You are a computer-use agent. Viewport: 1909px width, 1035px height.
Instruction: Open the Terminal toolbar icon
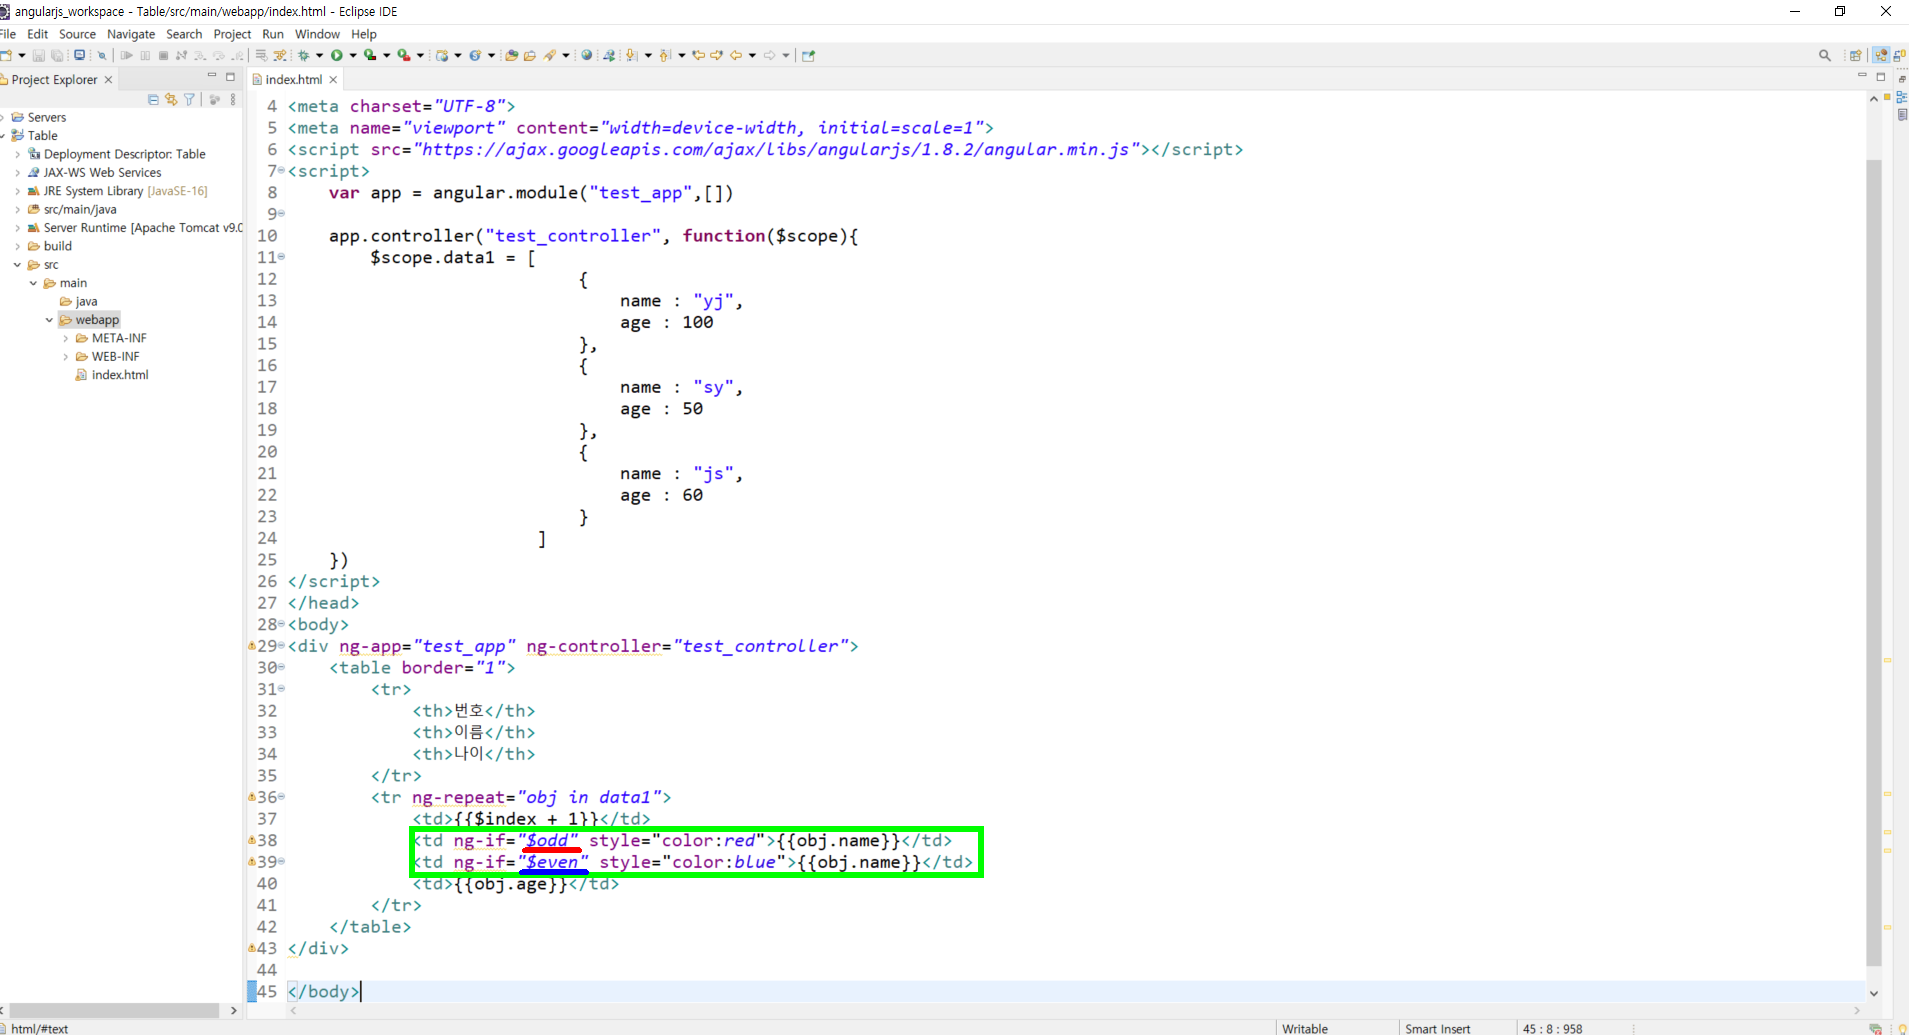[x=79, y=55]
